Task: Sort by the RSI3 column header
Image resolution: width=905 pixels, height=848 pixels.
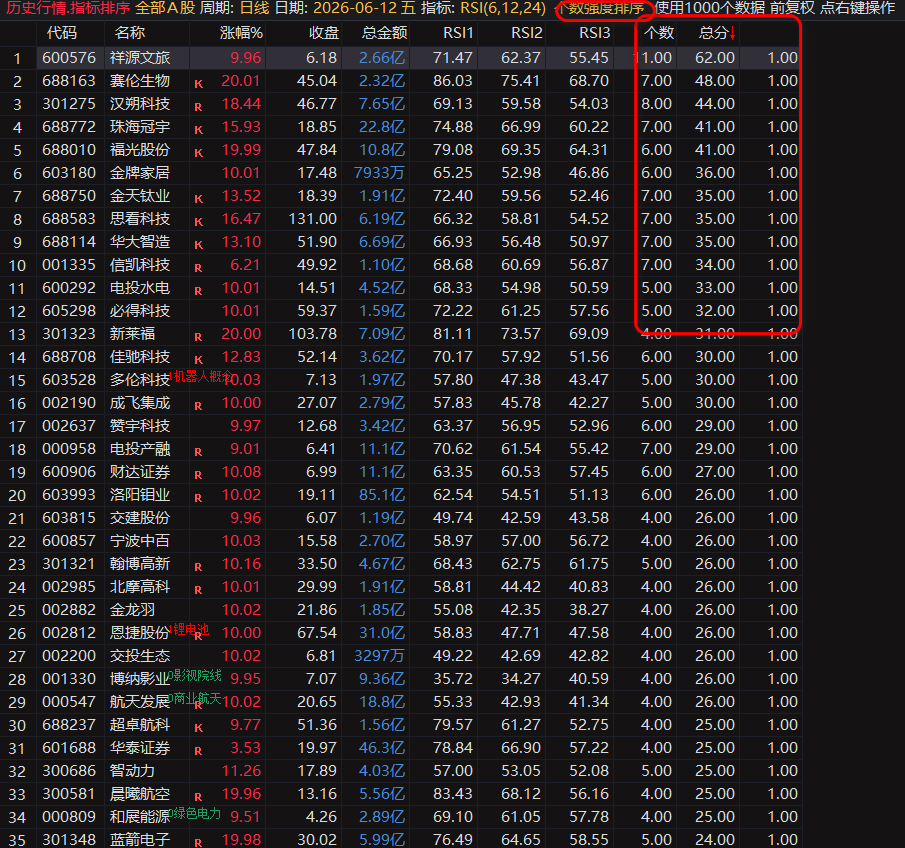Action: pos(594,33)
